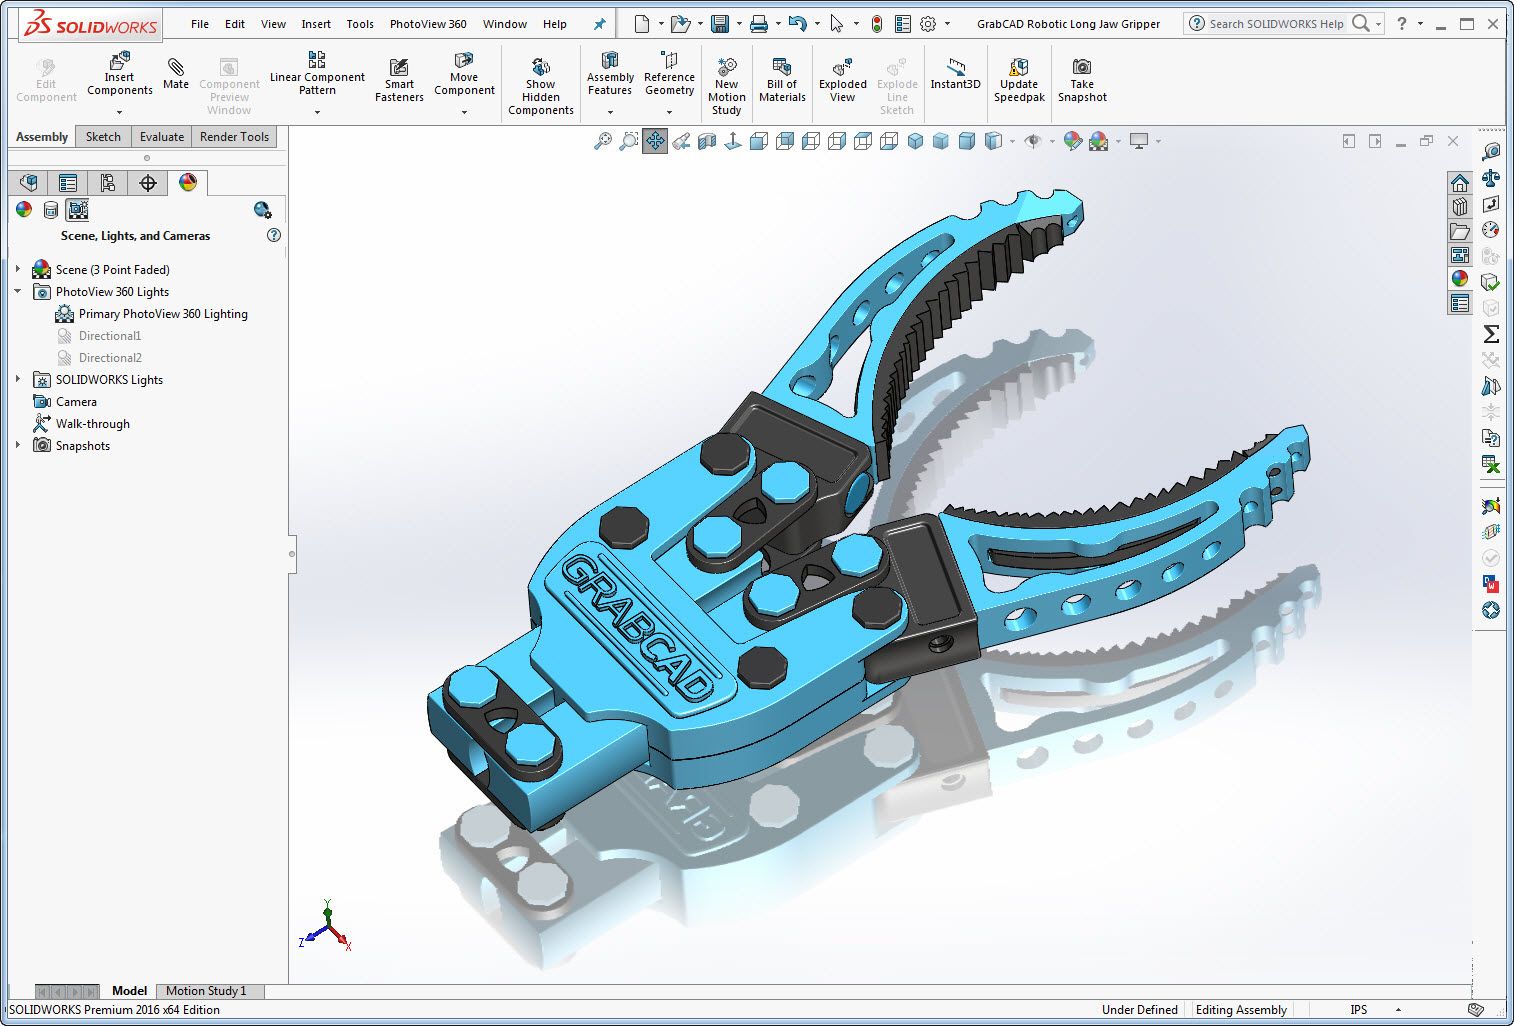Click the Insert Components tool
The image size is (1514, 1026).
(119, 75)
